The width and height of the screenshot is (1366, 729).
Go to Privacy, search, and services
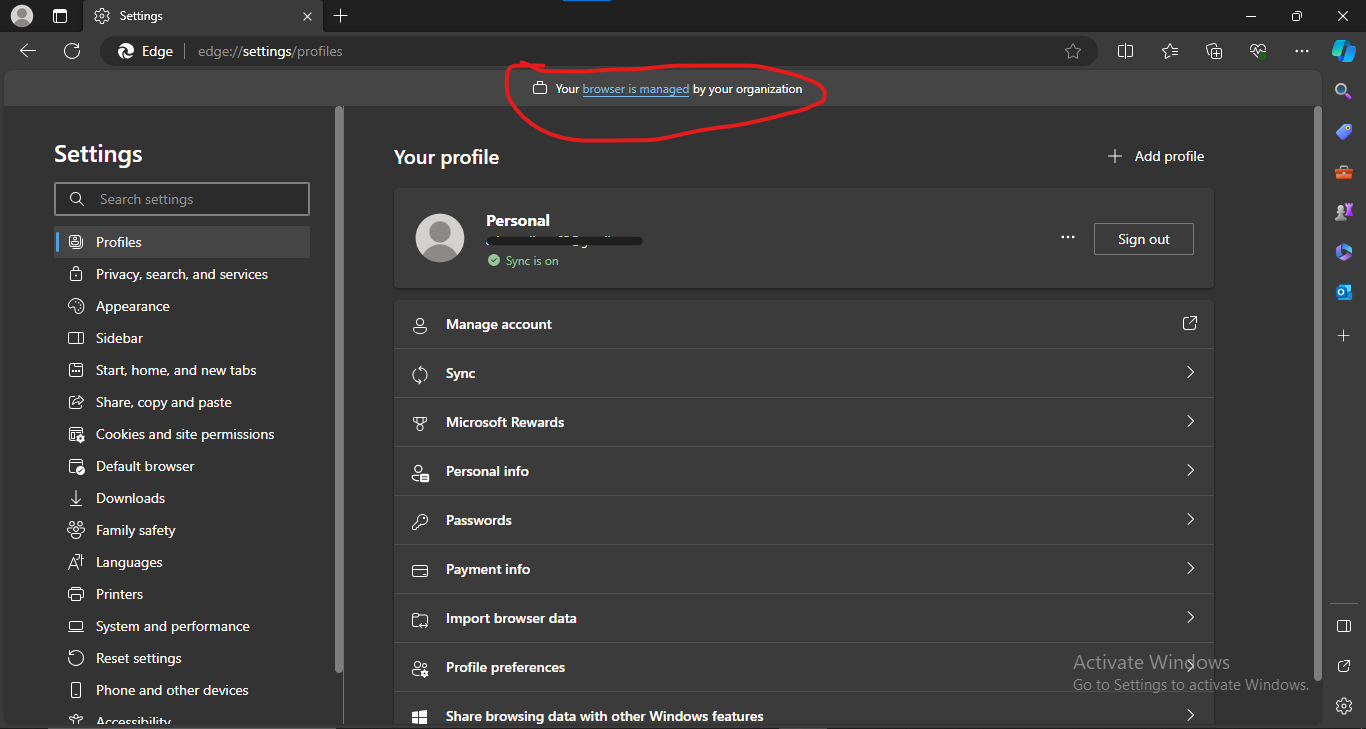(x=182, y=274)
